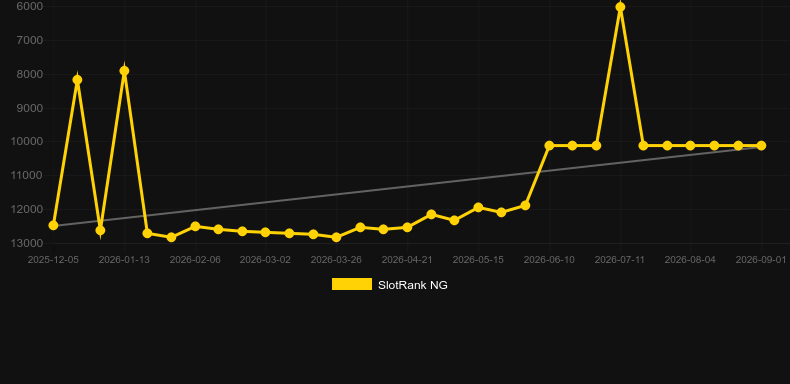Select the data point for 2026-02-06
790x384 pixels.
click(195, 227)
